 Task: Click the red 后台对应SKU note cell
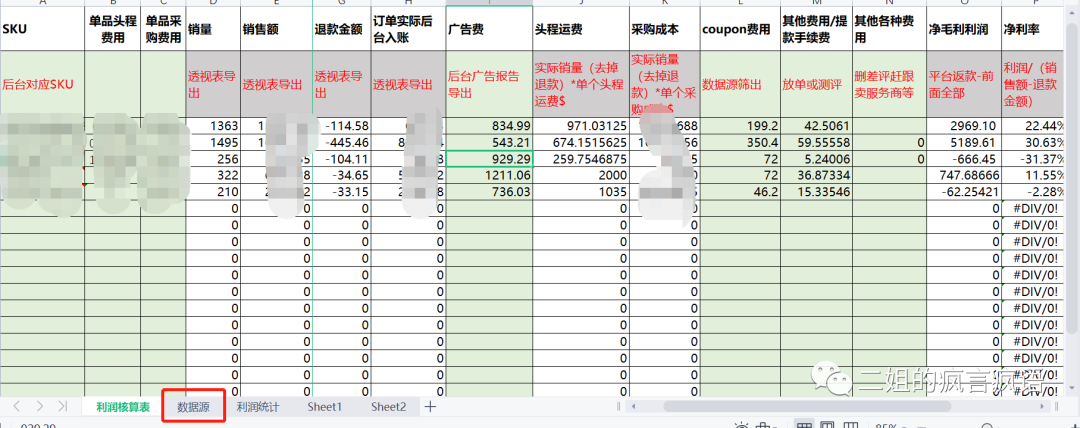click(x=43, y=84)
